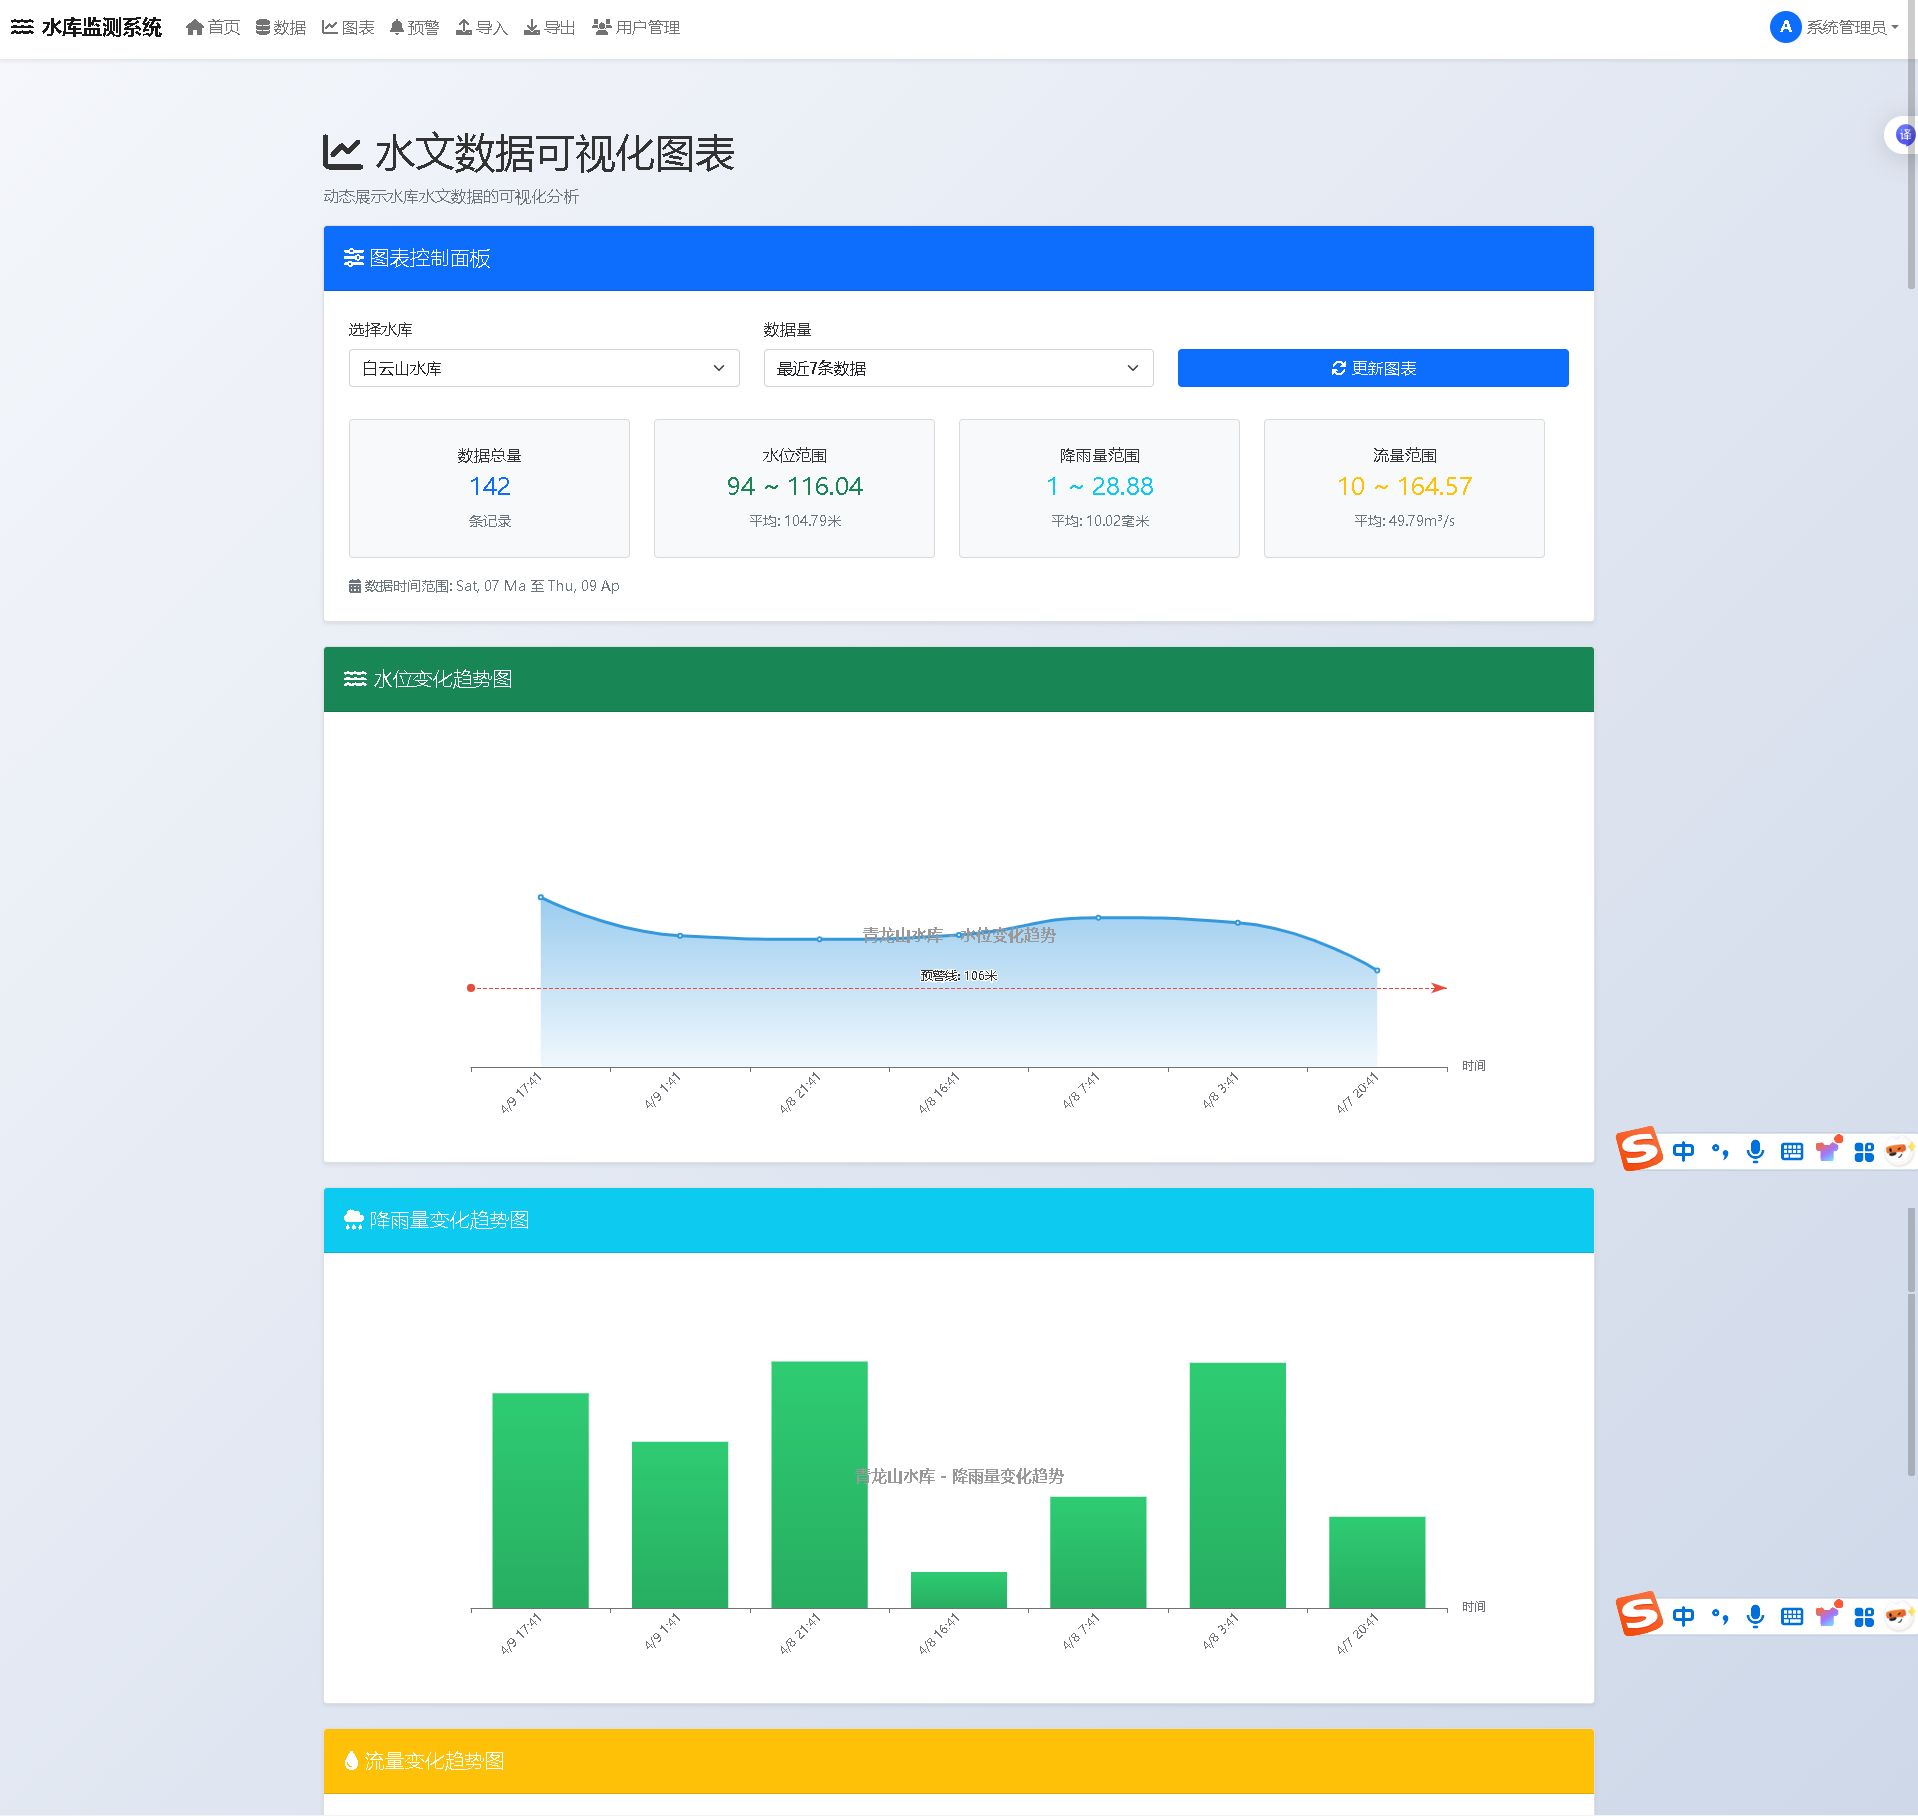Click the 更新图表 refresh button

point(1372,368)
